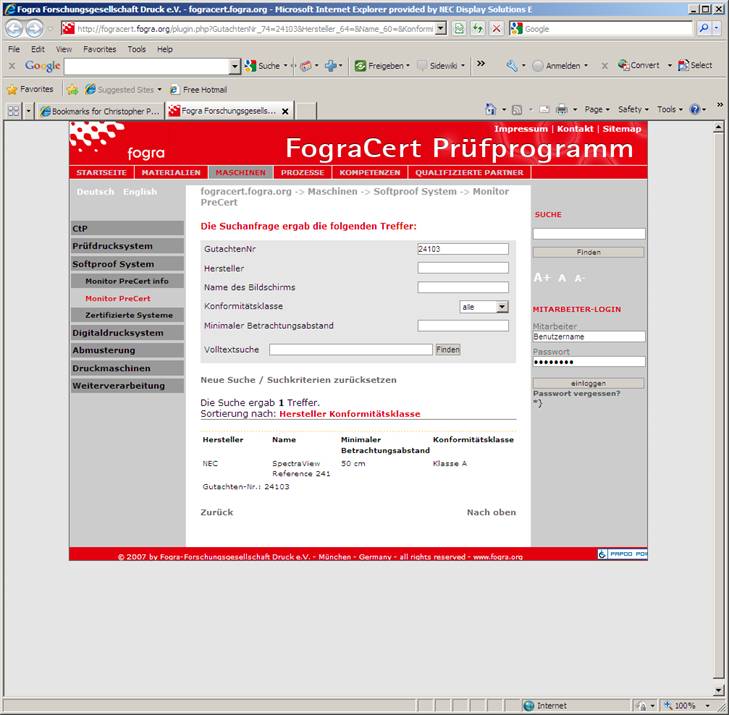Open the PROZESSE navigation tab
The height and width of the screenshot is (715, 729).
click(302, 172)
